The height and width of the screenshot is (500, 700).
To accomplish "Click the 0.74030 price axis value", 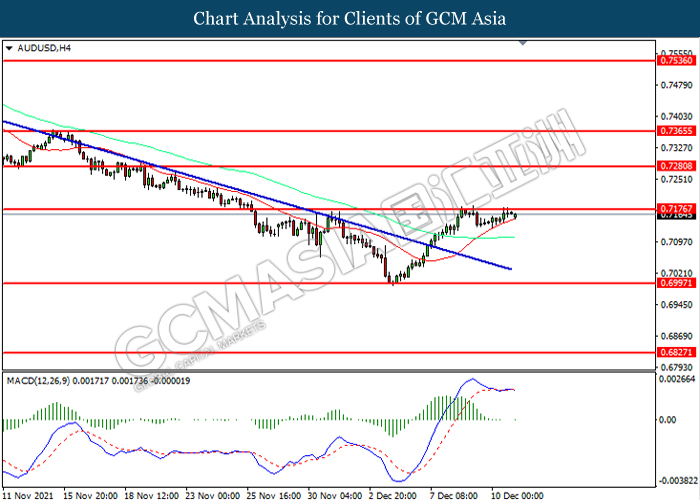I will click(677, 117).
